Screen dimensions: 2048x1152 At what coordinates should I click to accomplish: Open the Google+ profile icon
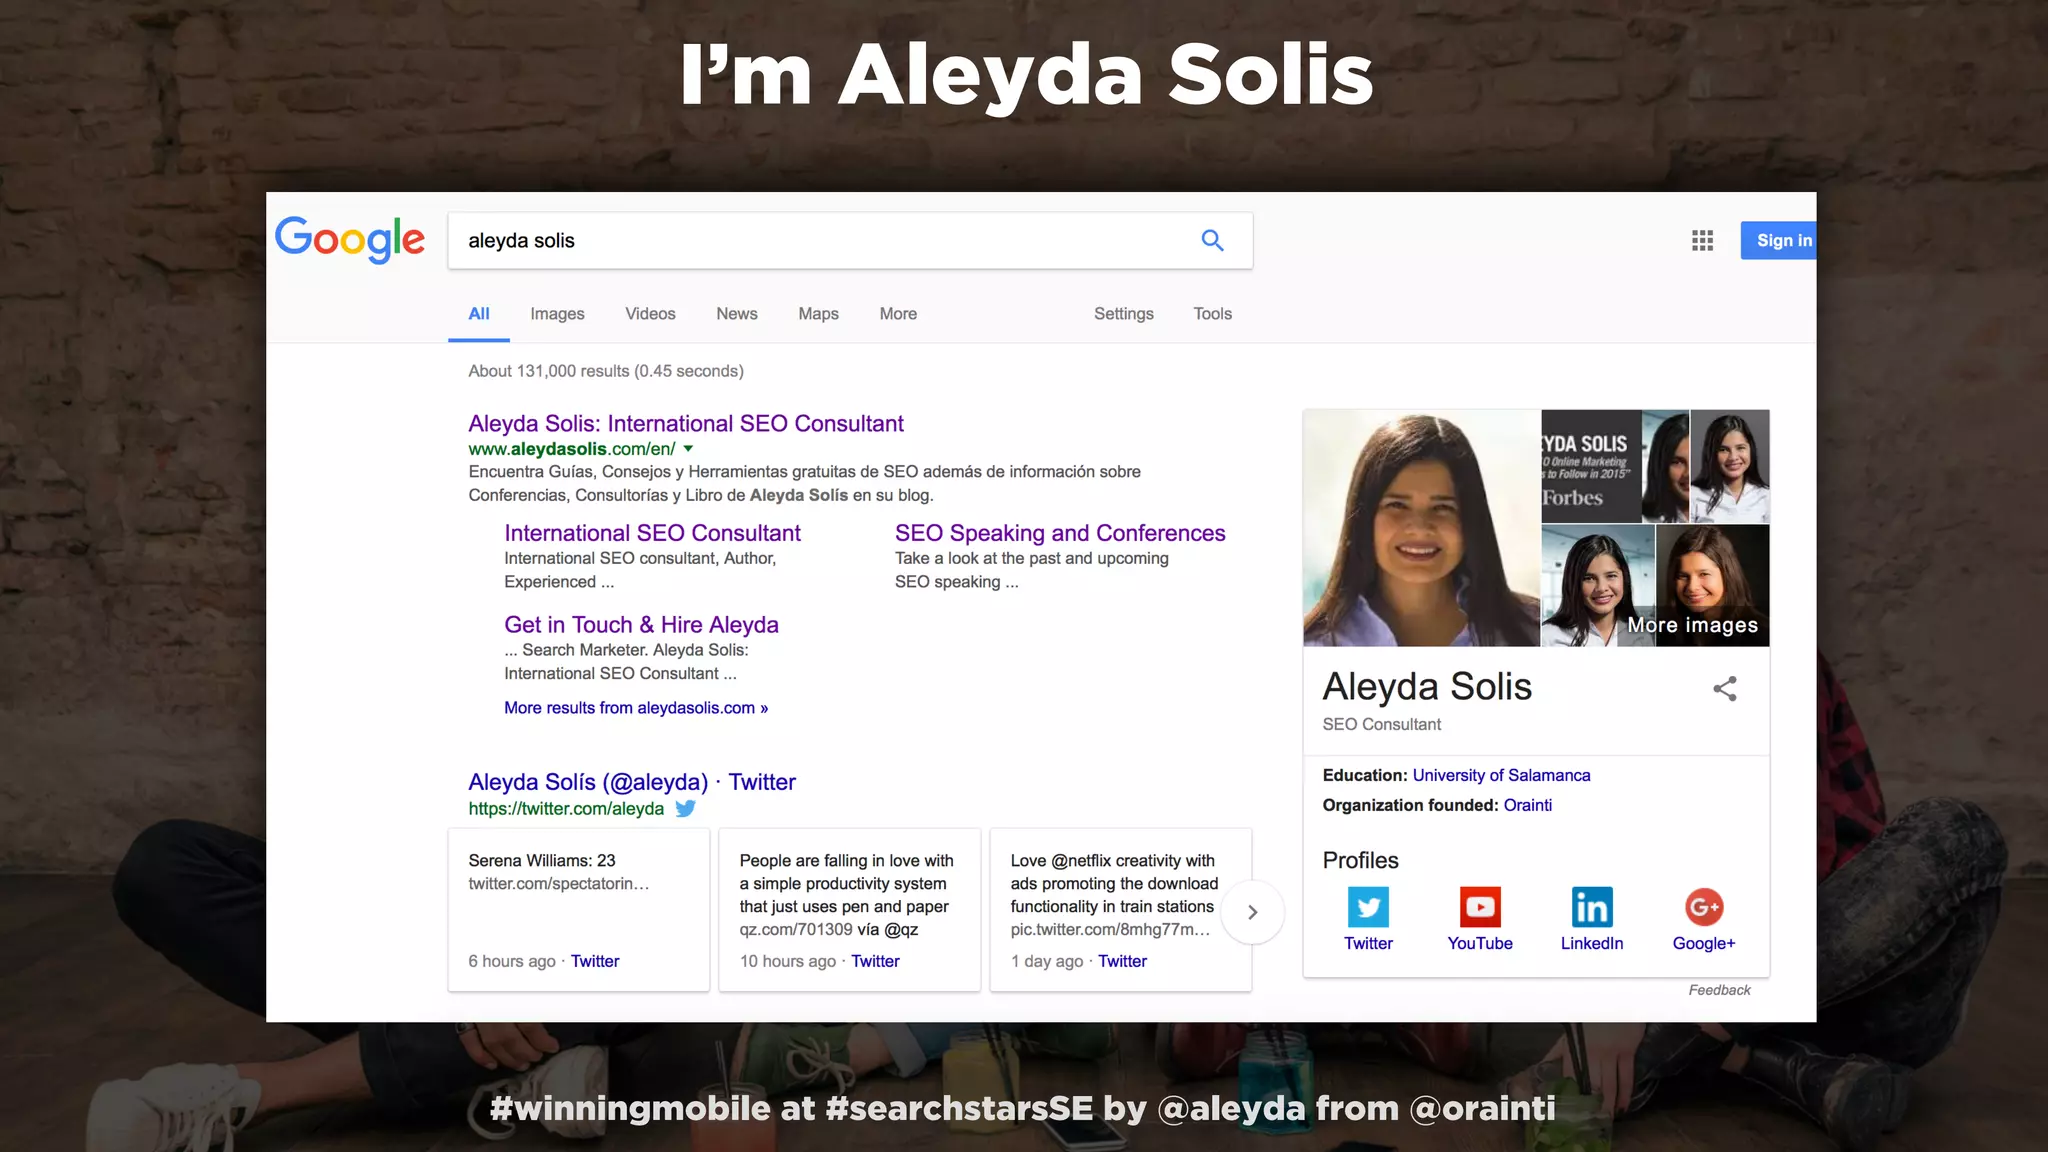click(x=1704, y=907)
